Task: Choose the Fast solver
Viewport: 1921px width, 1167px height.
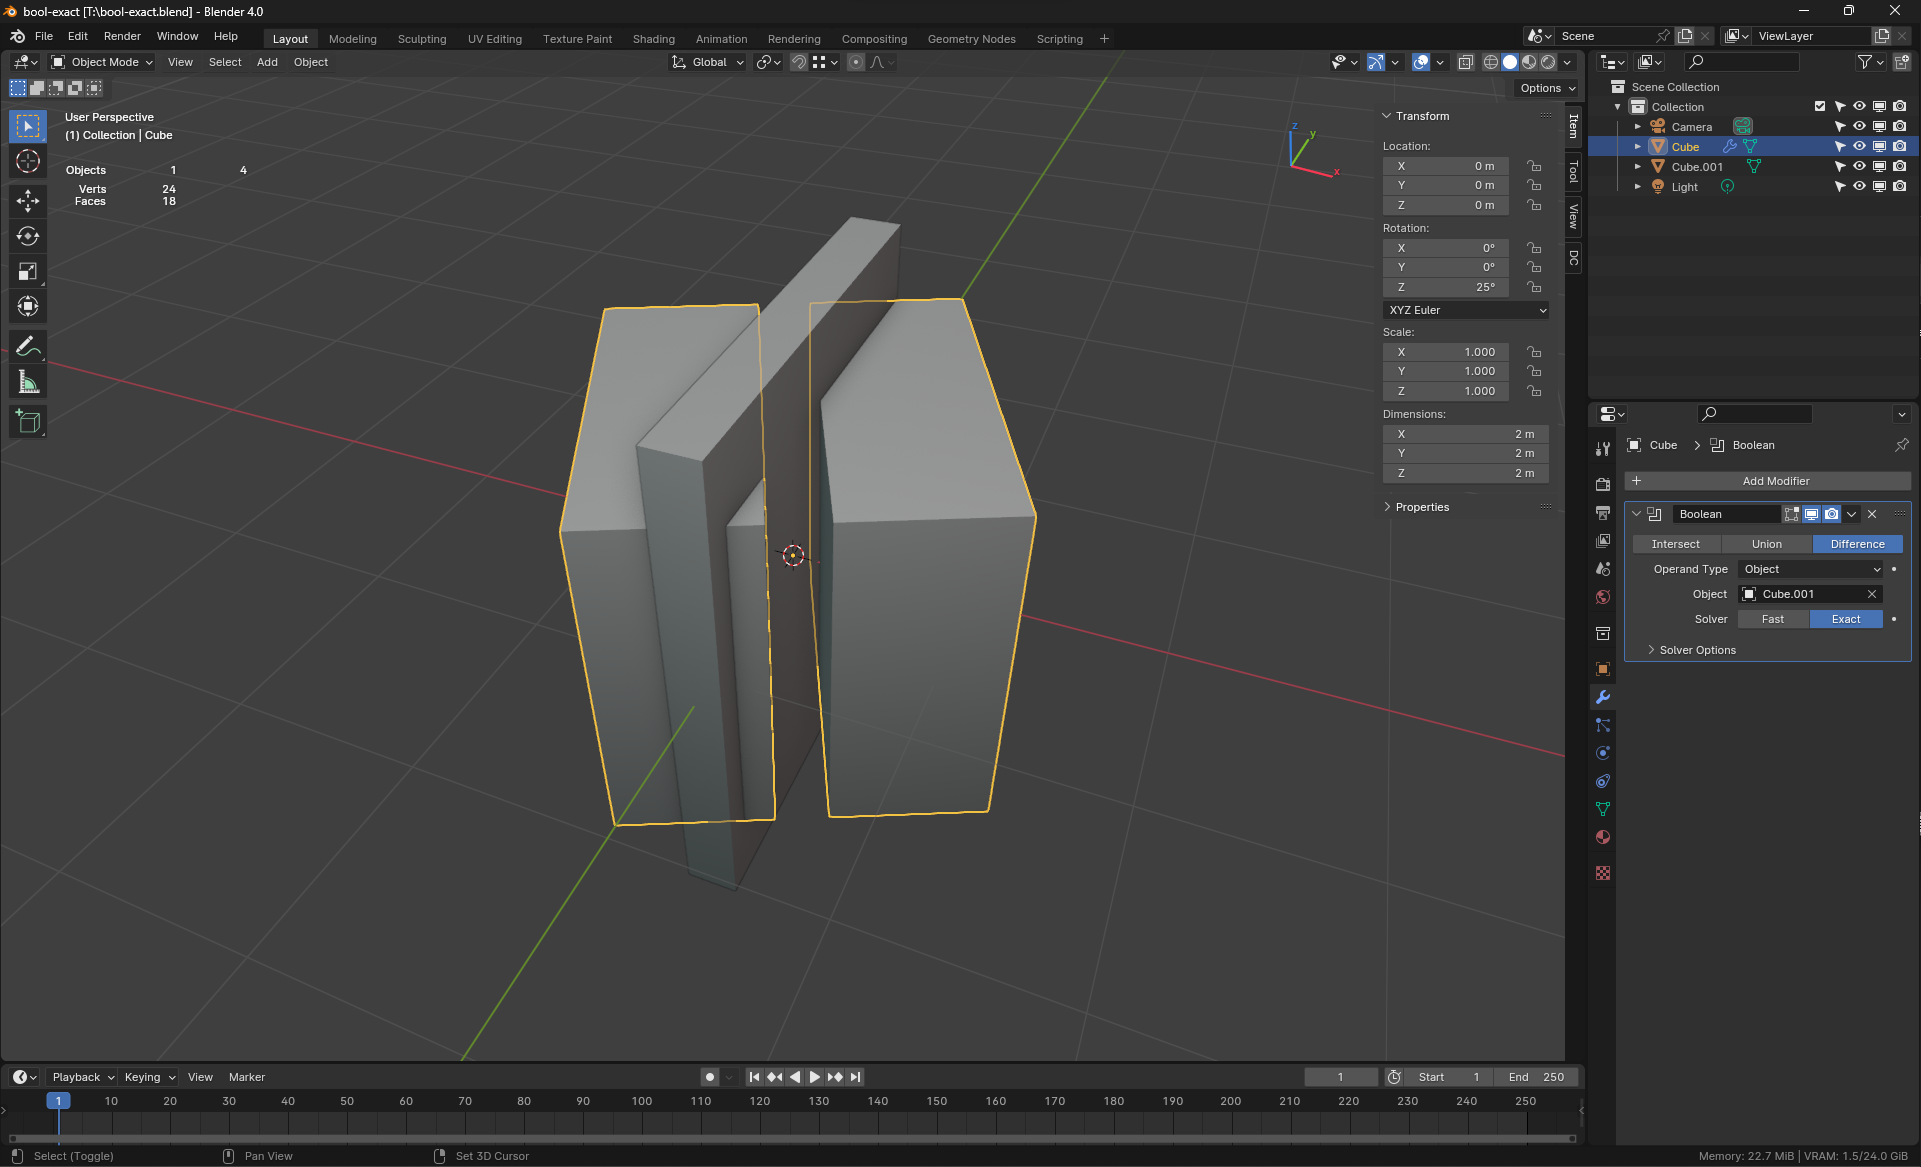Action: pyautogui.click(x=1773, y=619)
